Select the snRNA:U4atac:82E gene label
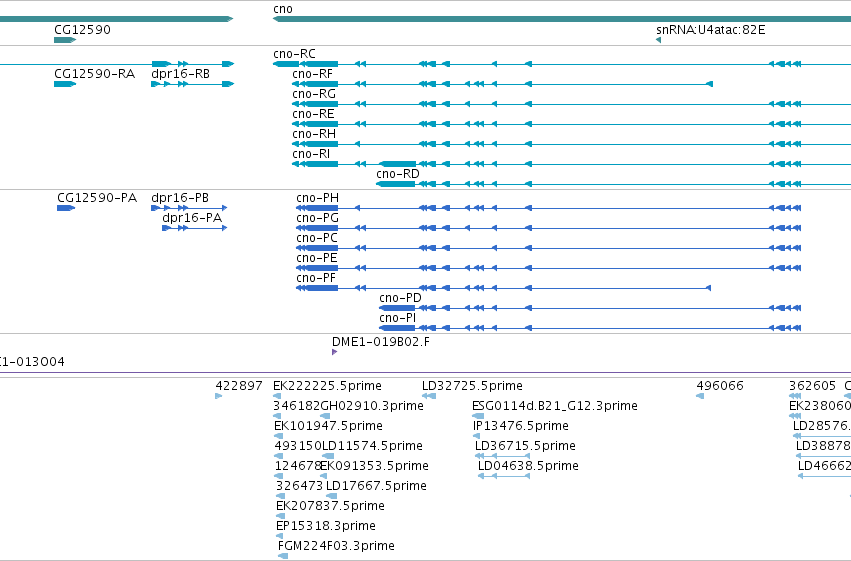 (710, 30)
